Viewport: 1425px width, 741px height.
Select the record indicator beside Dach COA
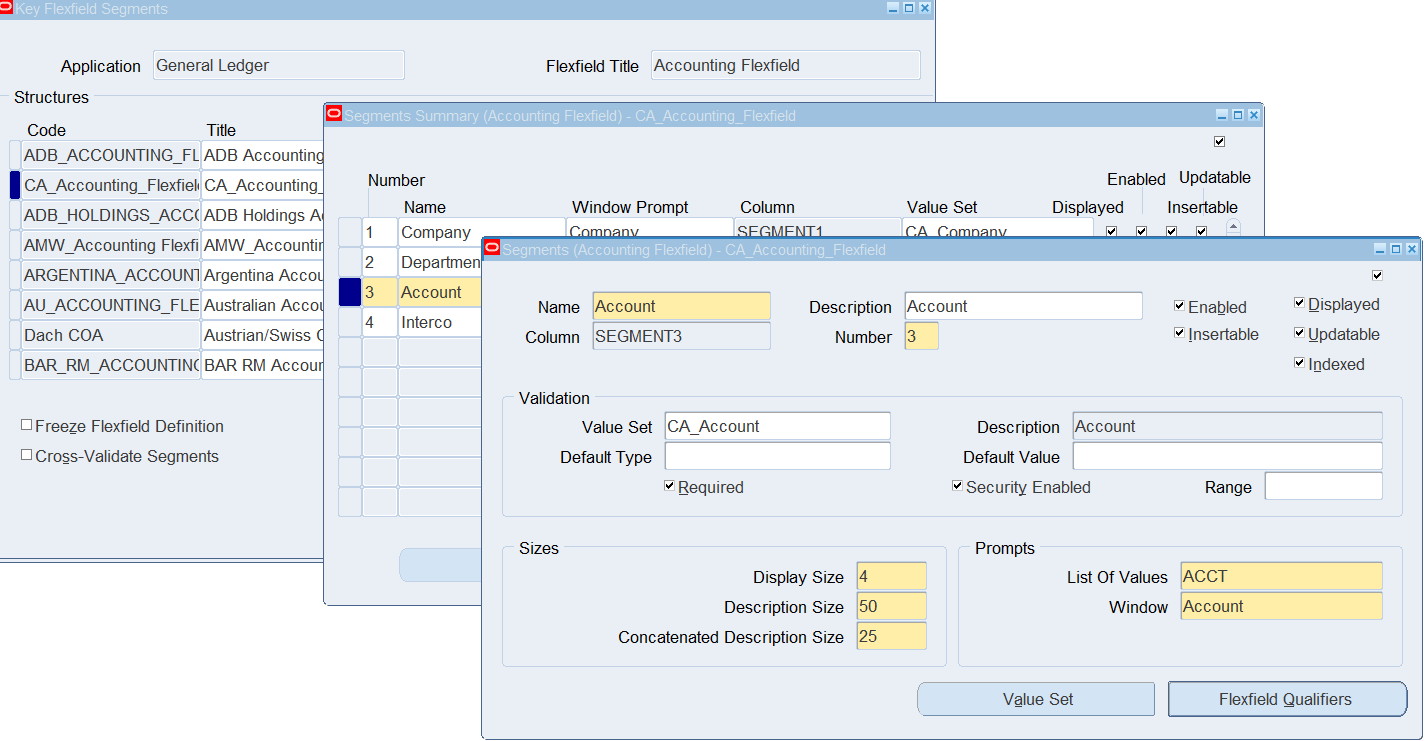tap(15, 335)
